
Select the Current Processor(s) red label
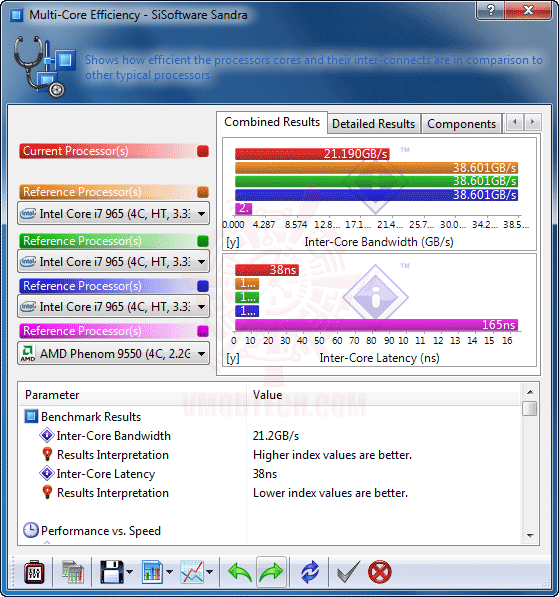click(75, 151)
